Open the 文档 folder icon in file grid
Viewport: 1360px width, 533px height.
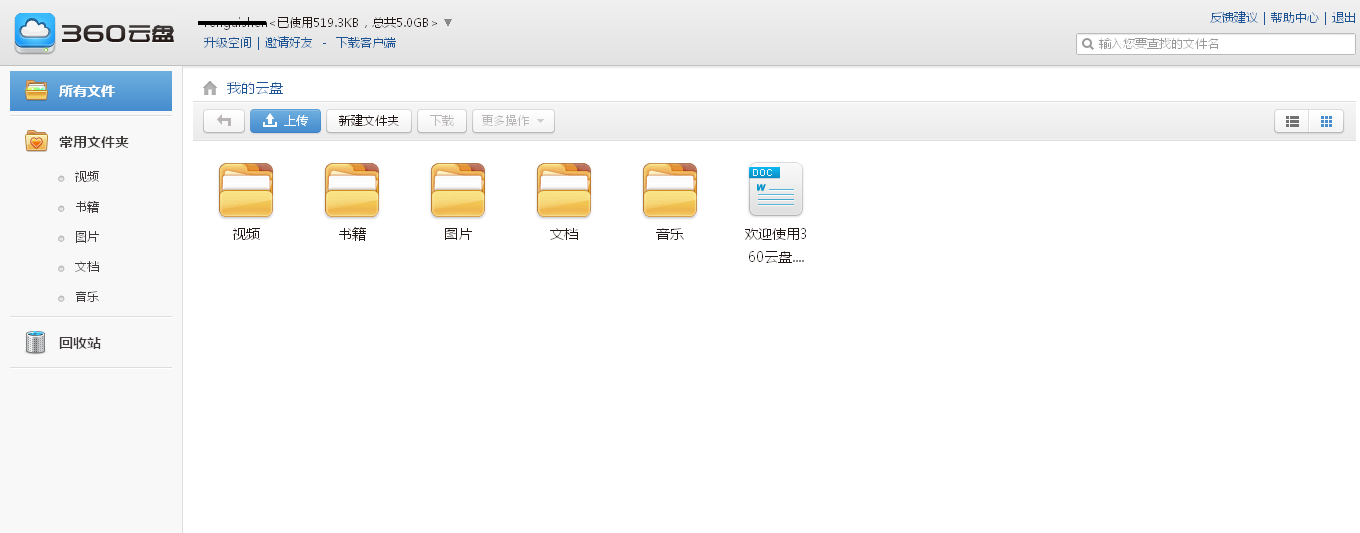[x=564, y=190]
